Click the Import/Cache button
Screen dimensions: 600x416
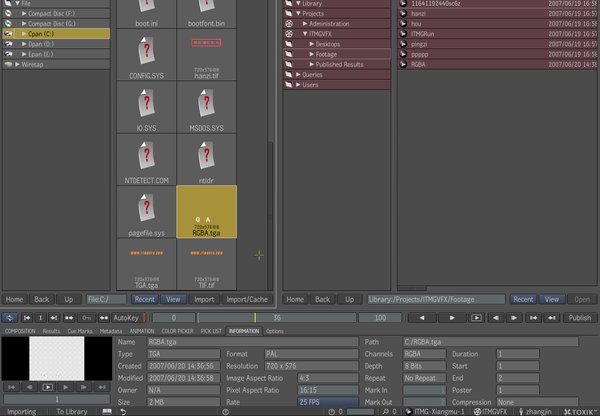pyautogui.click(x=245, y=299)
